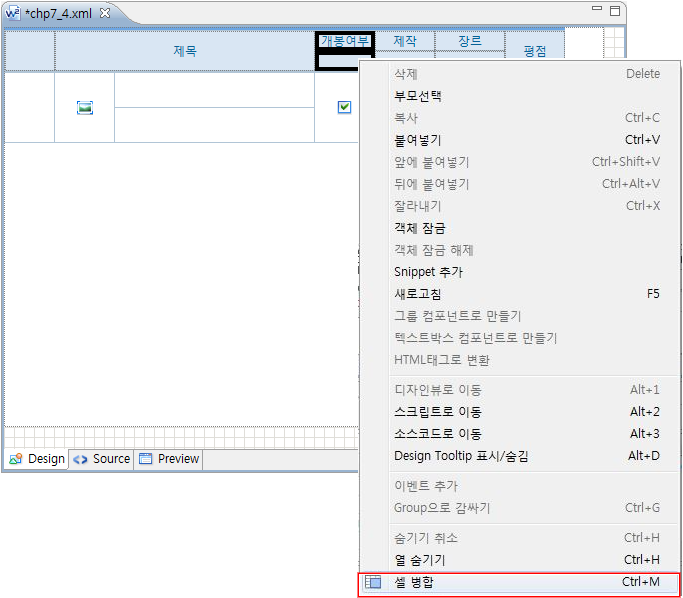Select 새로고침 to refresh
This screenshot has width=683, height=598.
tap(418, 294)
